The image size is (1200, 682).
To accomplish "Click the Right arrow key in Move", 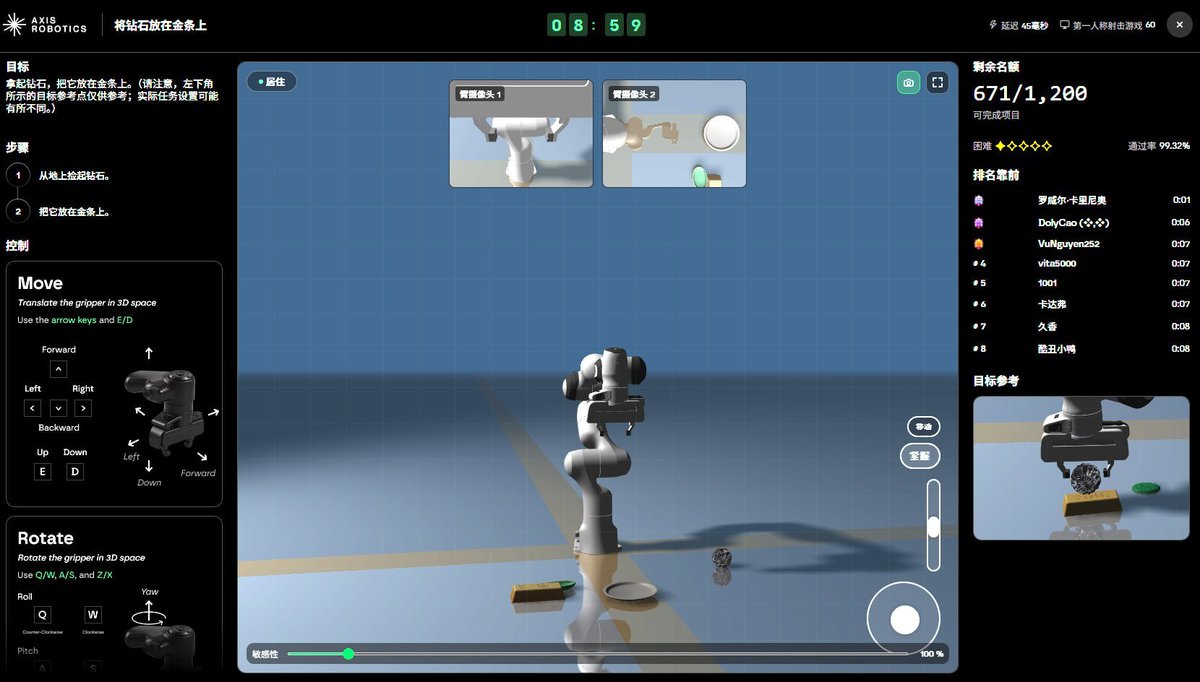I will (83, 408).
